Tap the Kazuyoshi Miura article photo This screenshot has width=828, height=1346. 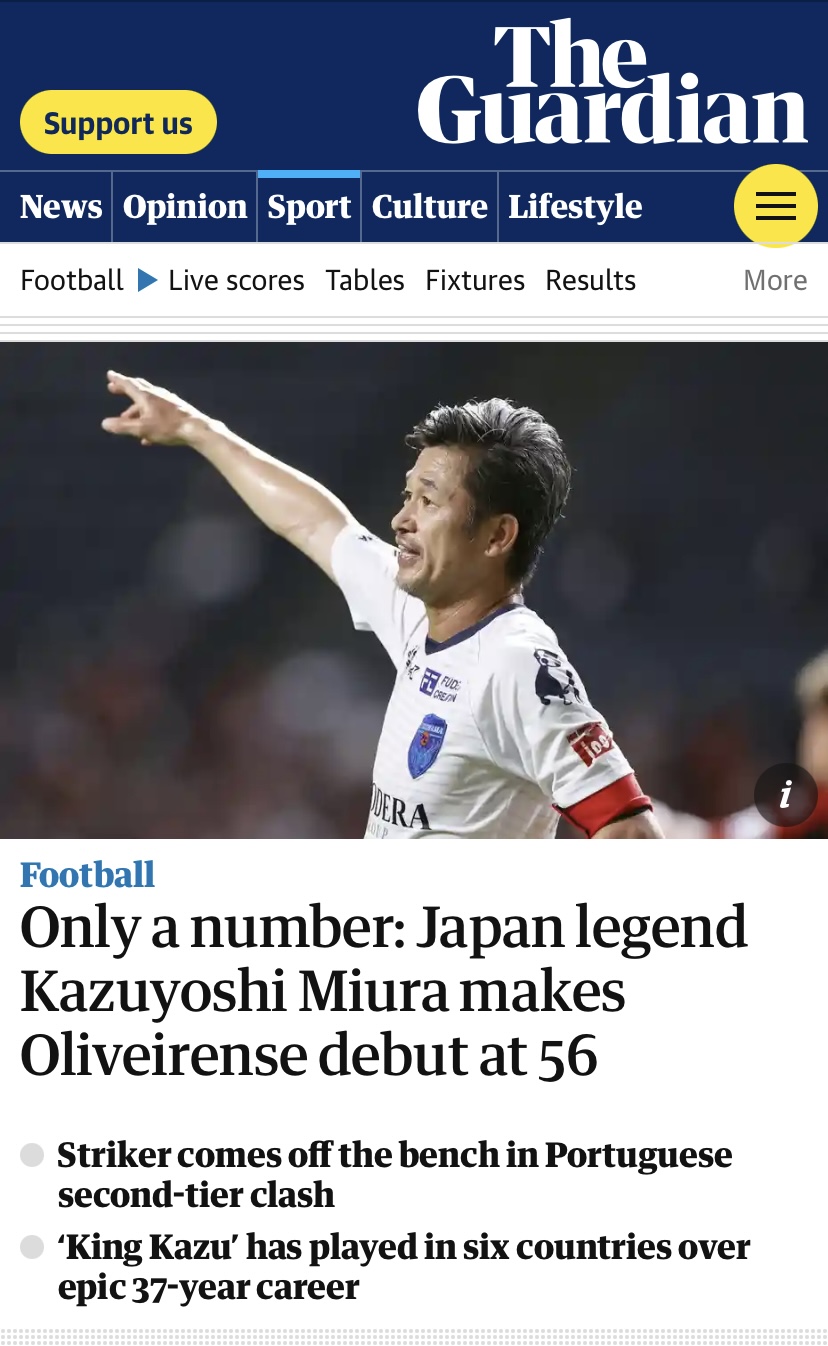coord(414,590)
